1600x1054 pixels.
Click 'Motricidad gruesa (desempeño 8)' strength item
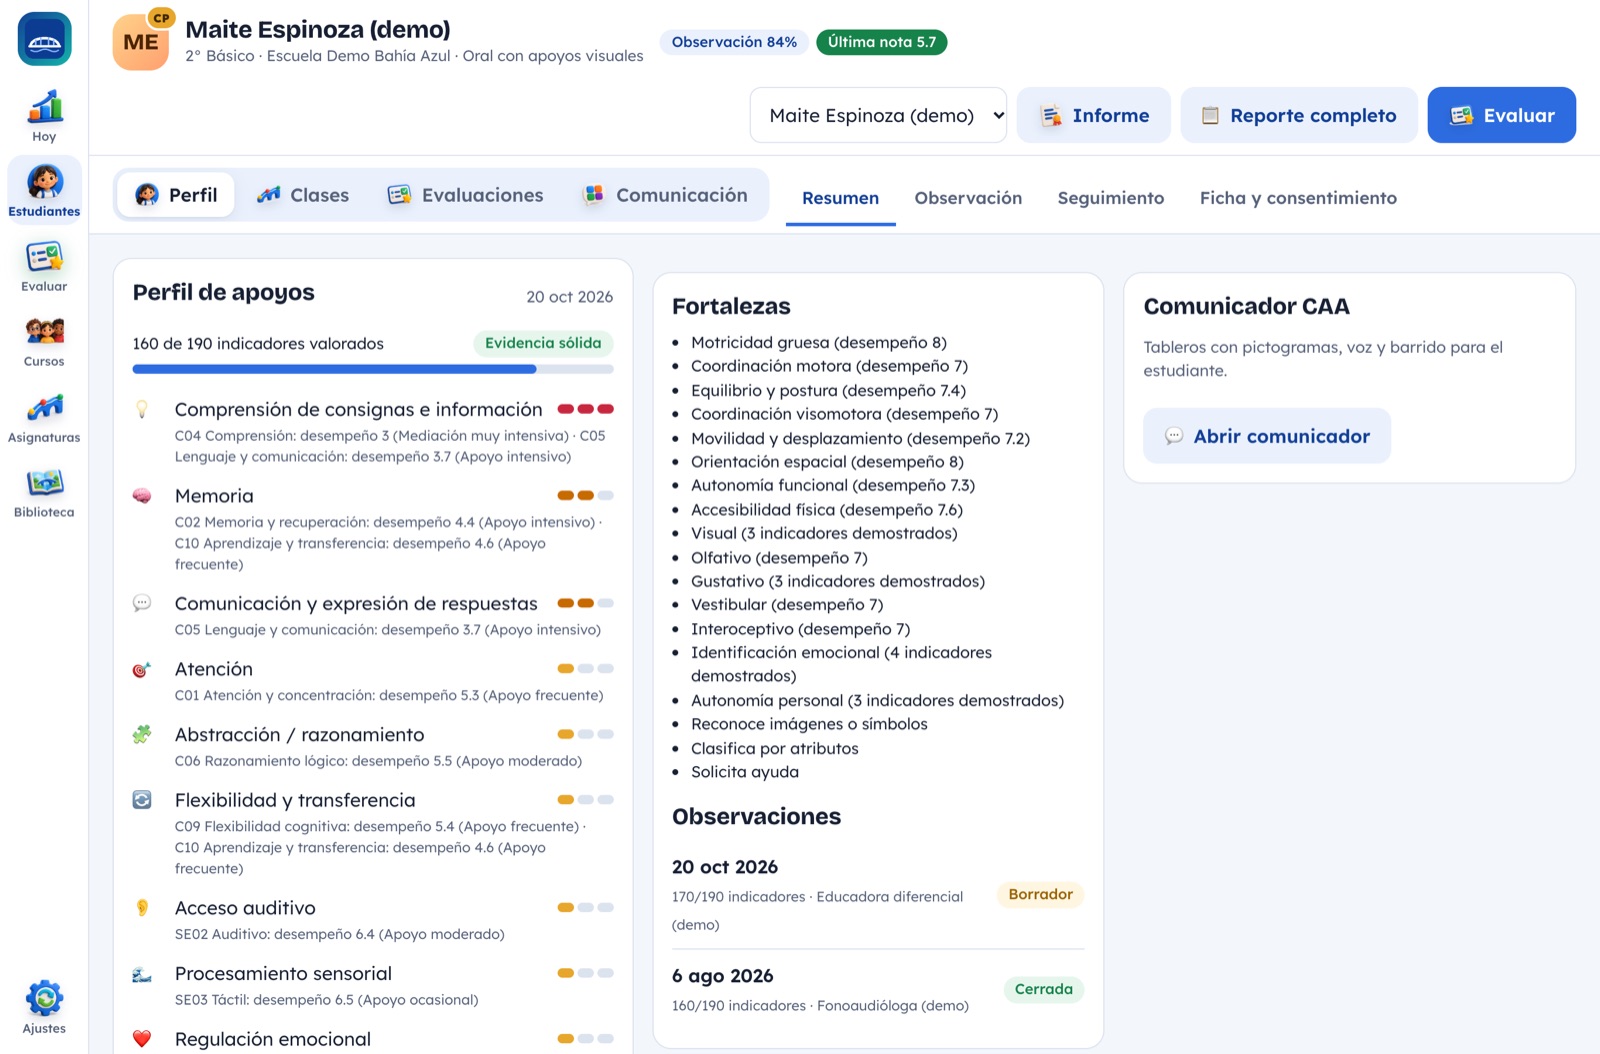[x=819, y=342]
